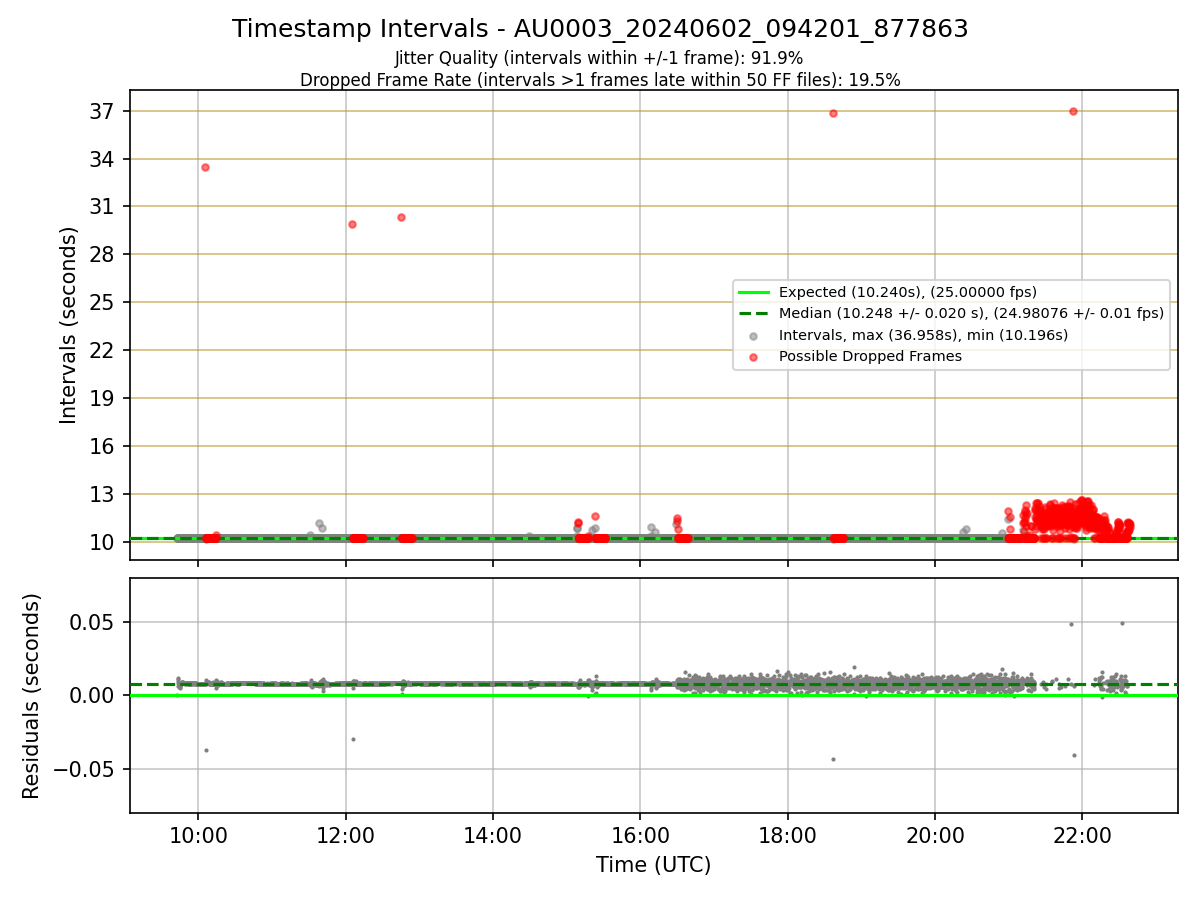Image resolution: width=1200 pixels, height=900 pixels.
Task: Click the 18:00 x-axis tick label
Action: (788, 835)
